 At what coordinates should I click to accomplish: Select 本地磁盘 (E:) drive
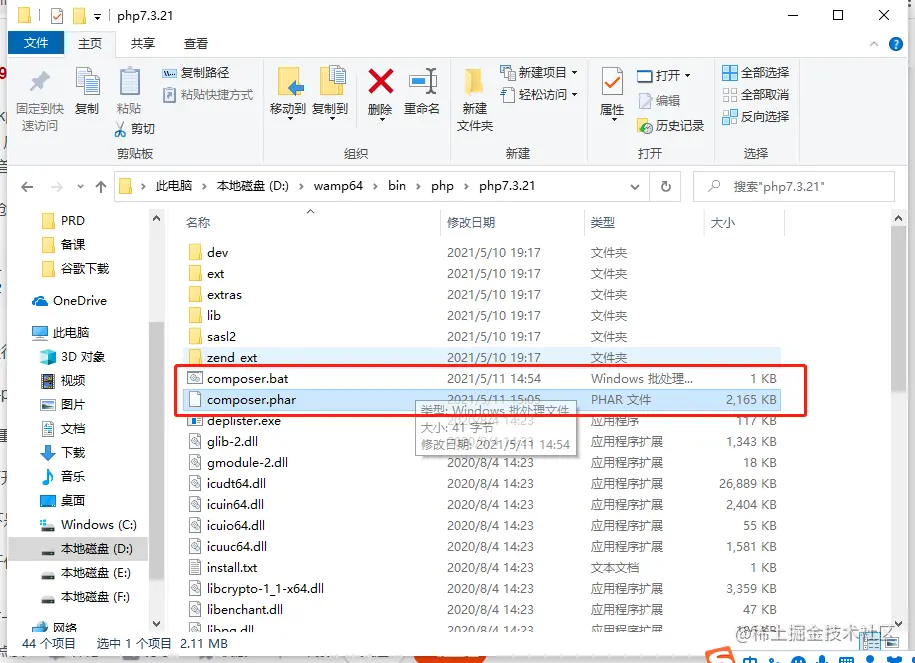click(x=96, y=573)
